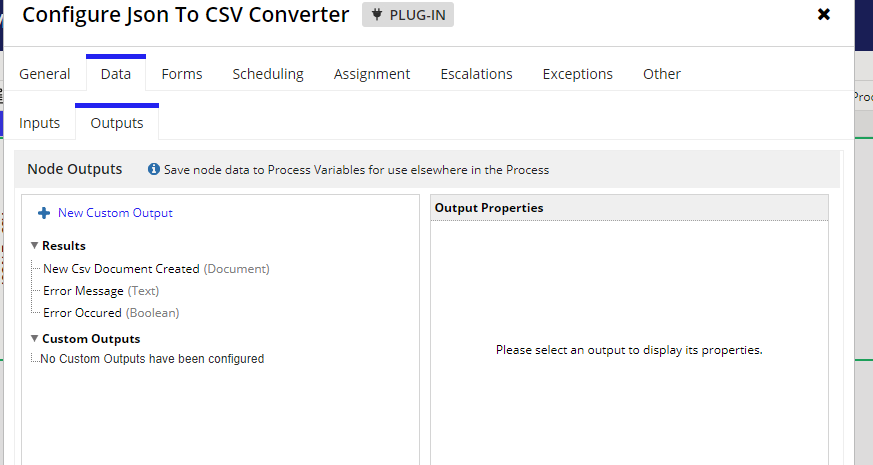This screenshot has height=465, width=873.
Task: Switch to the Other tab
Action: [662, 74]
